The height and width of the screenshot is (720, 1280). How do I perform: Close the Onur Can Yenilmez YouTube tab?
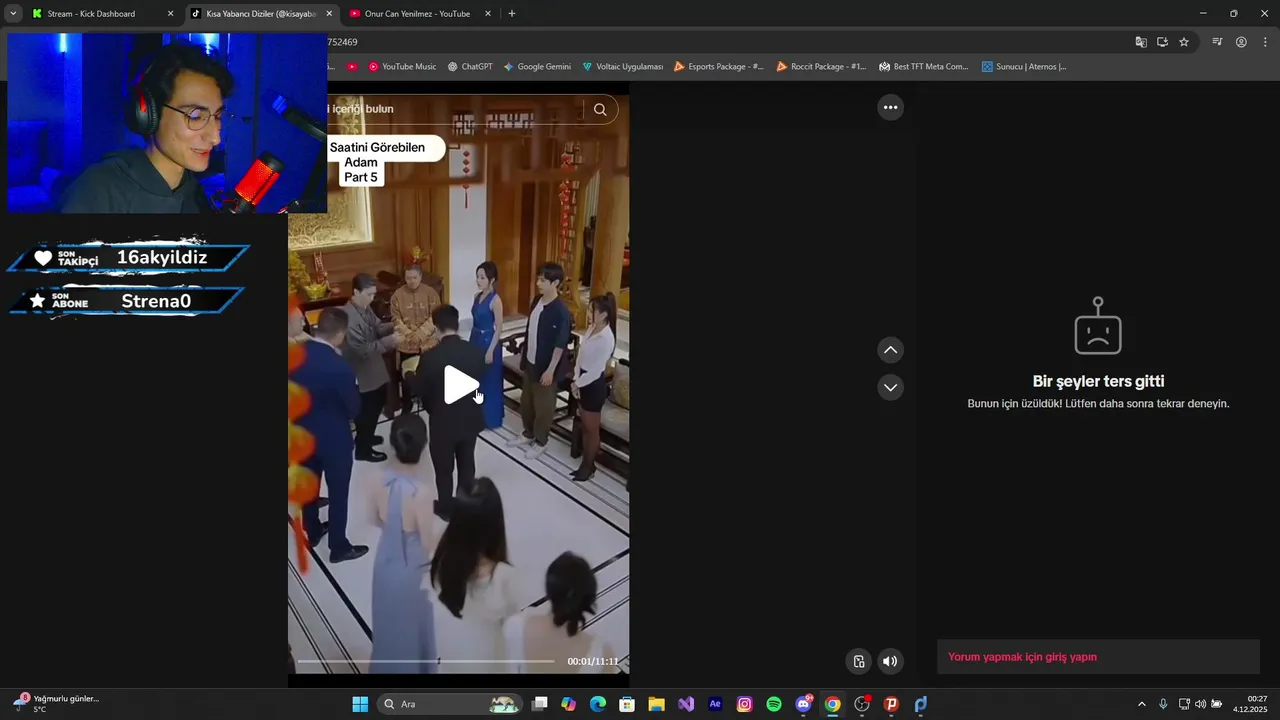click(x=488, y=14)
